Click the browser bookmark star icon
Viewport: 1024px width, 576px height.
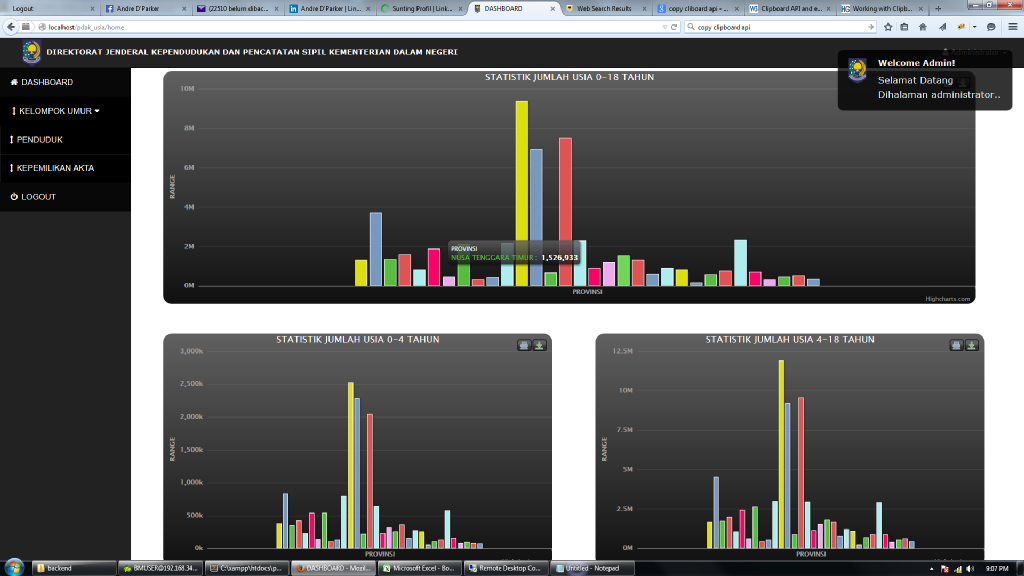(888, 27)
